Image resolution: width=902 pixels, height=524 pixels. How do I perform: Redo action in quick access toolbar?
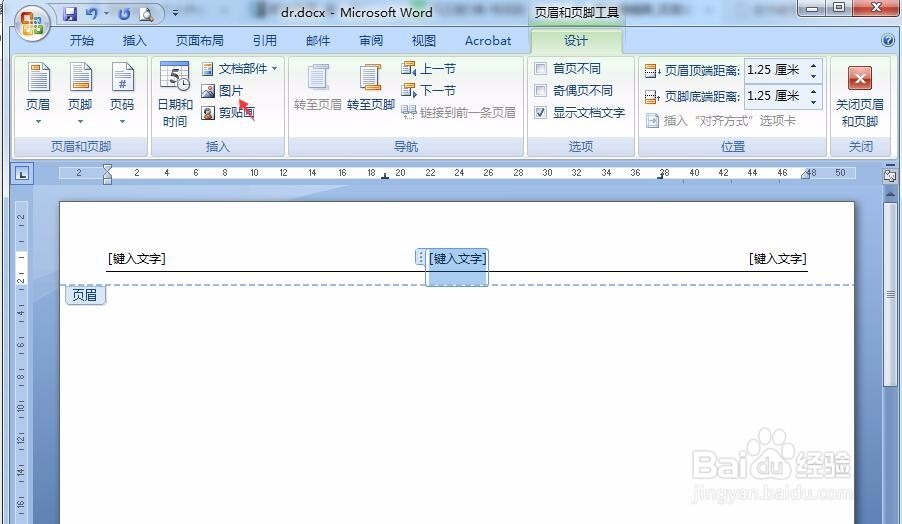(124, 14)
